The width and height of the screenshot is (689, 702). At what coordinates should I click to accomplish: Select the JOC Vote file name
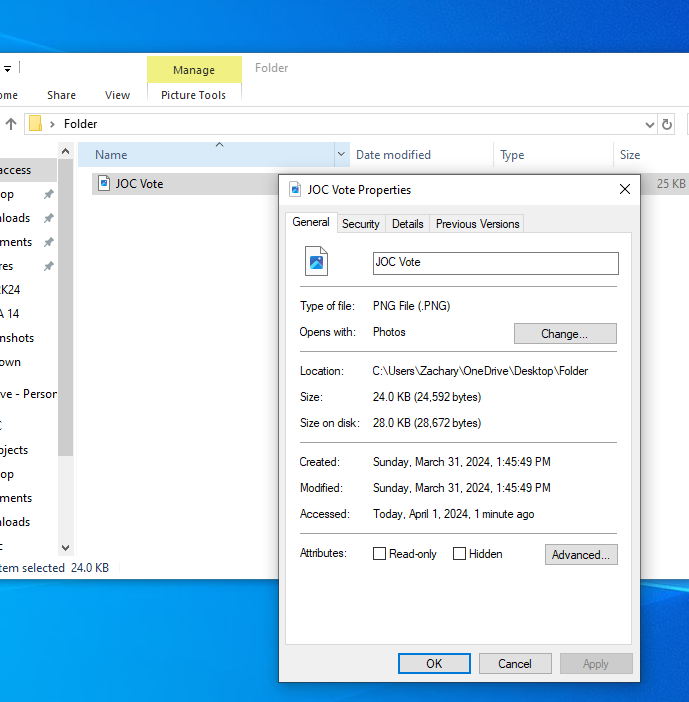[x=139, y=184]
